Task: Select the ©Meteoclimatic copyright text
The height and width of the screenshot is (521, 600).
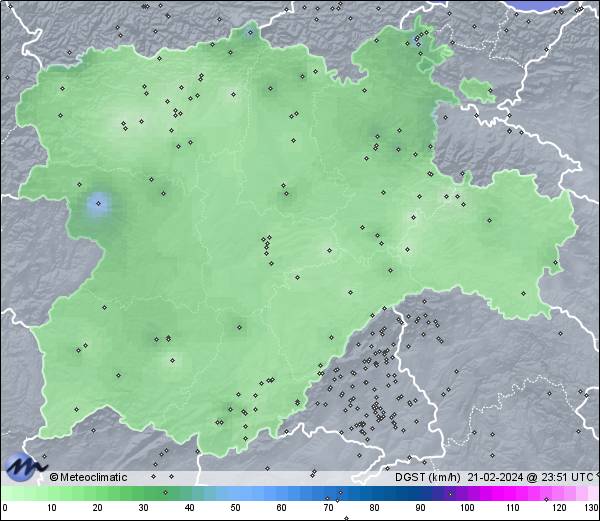Action: coord(89,477)
